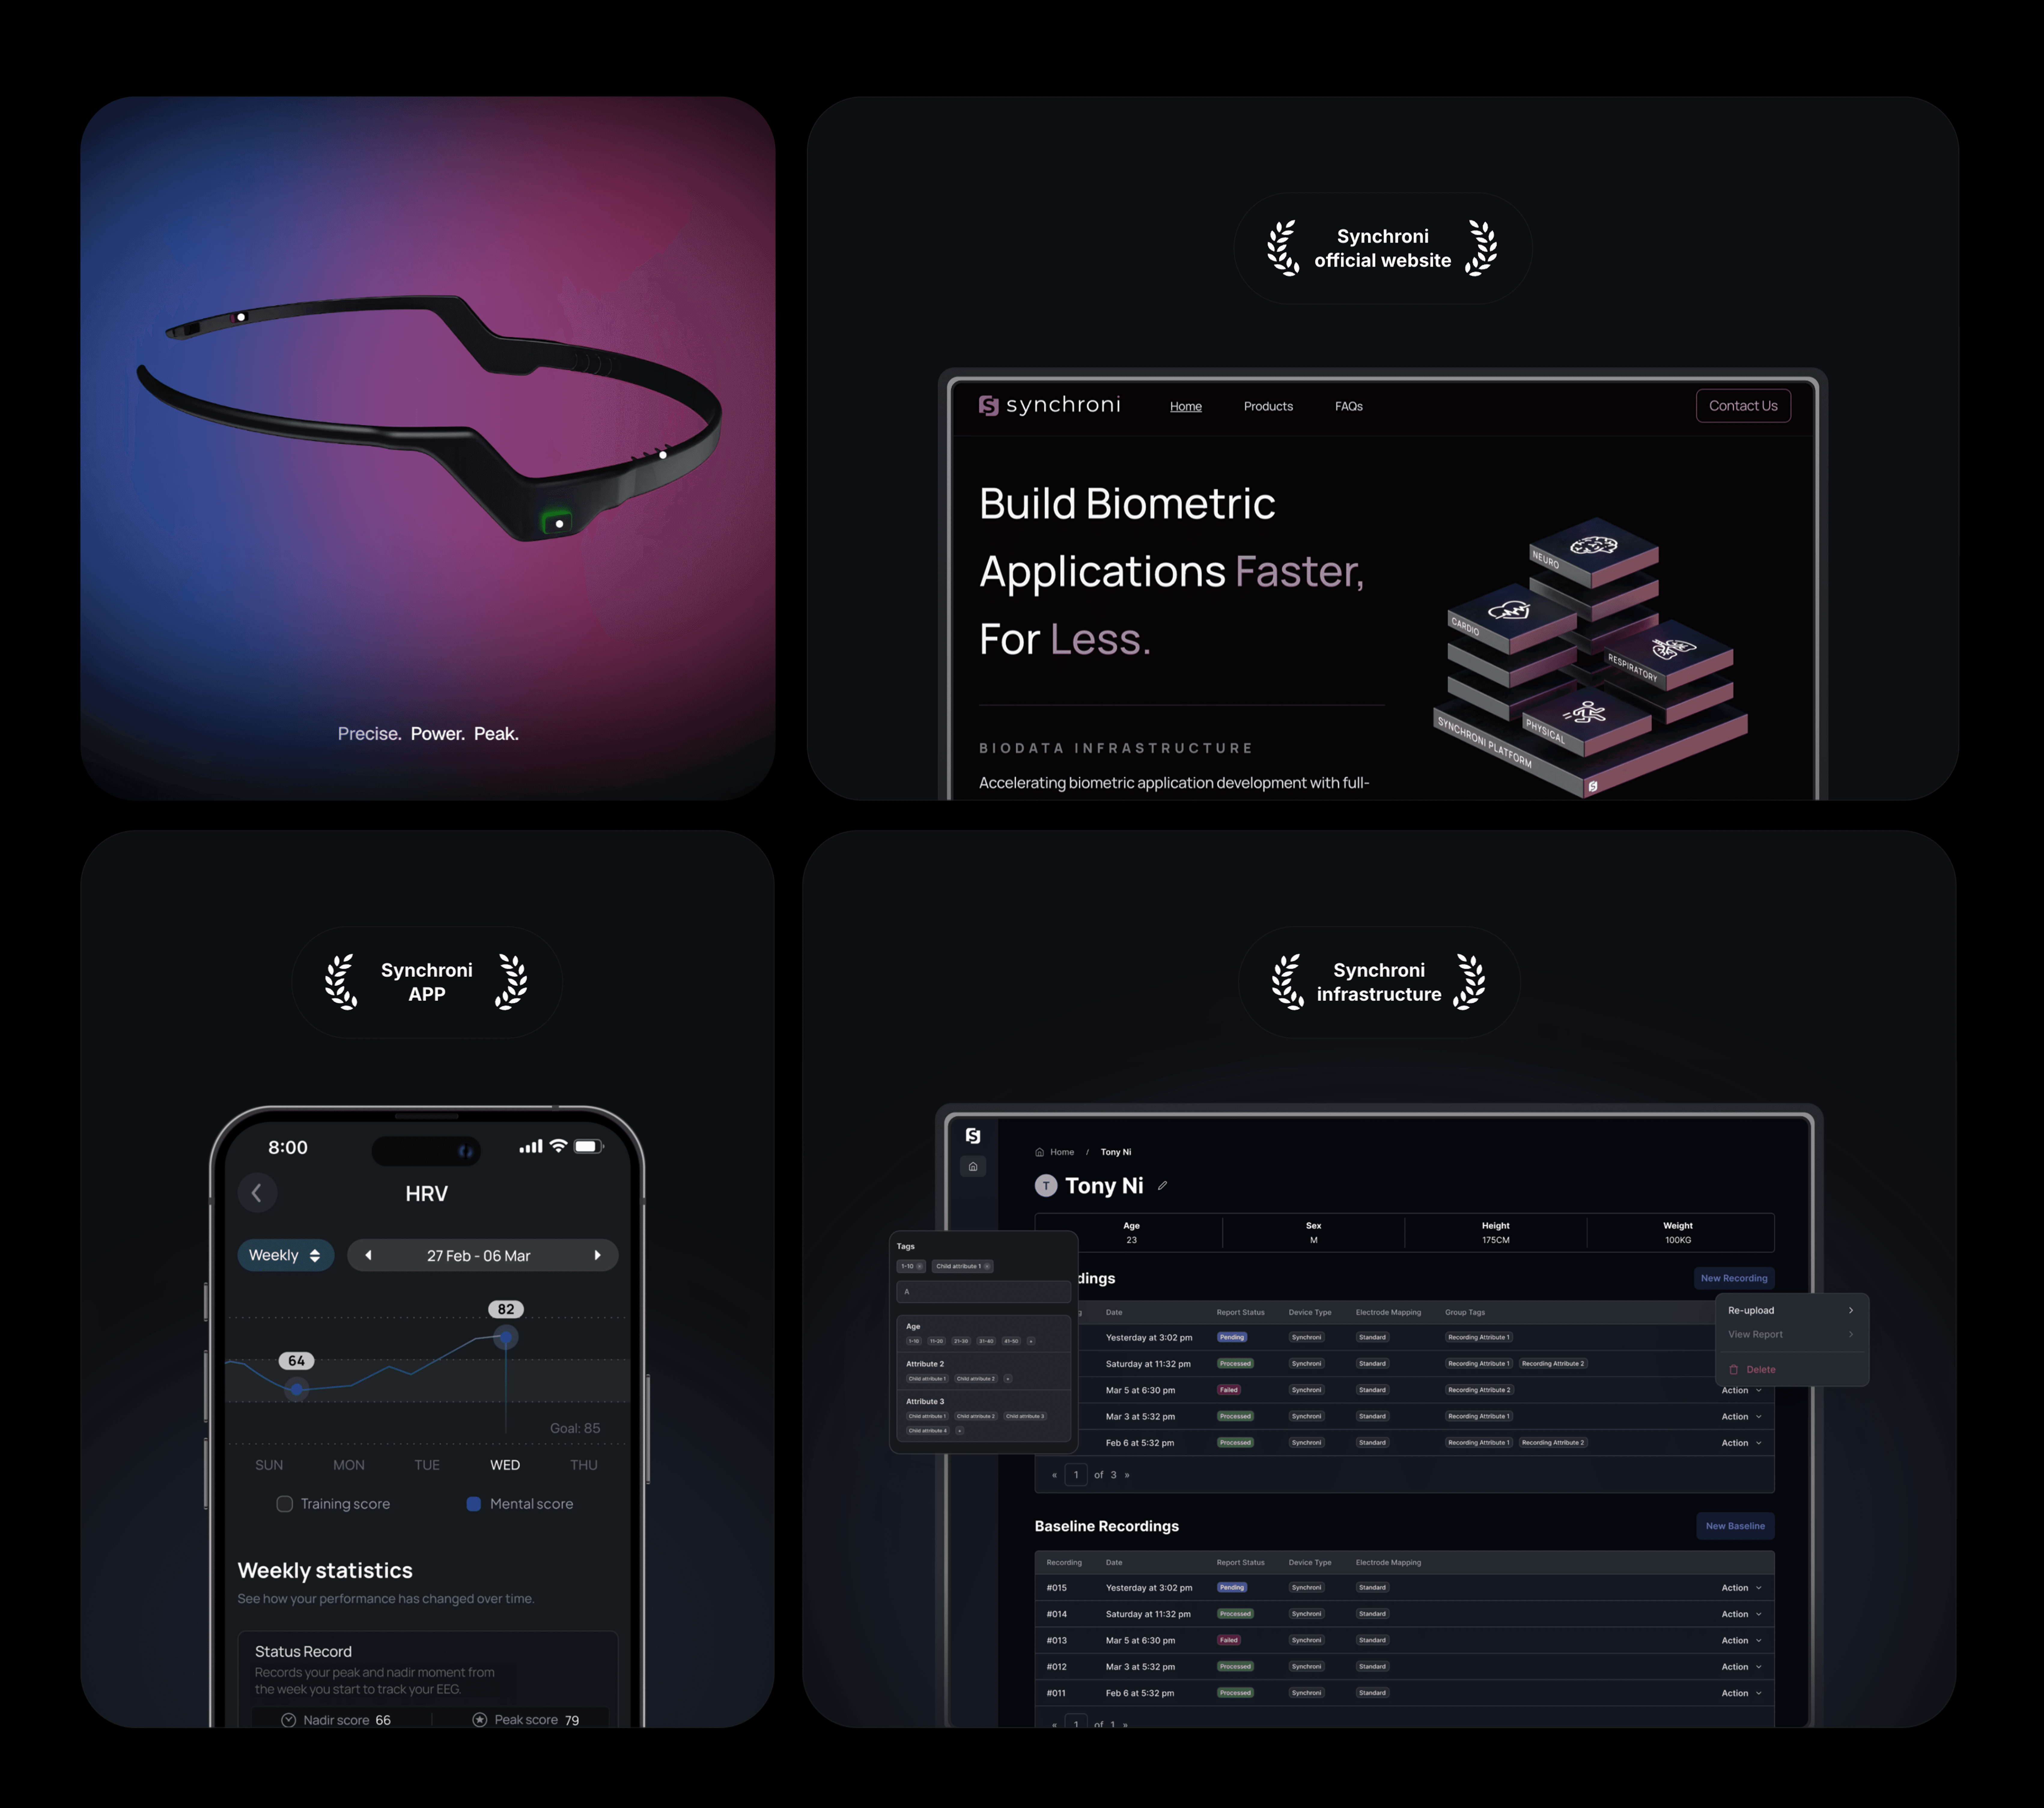
Task: Click the synchroni logo on the website header
Action: click(1049, 405)
